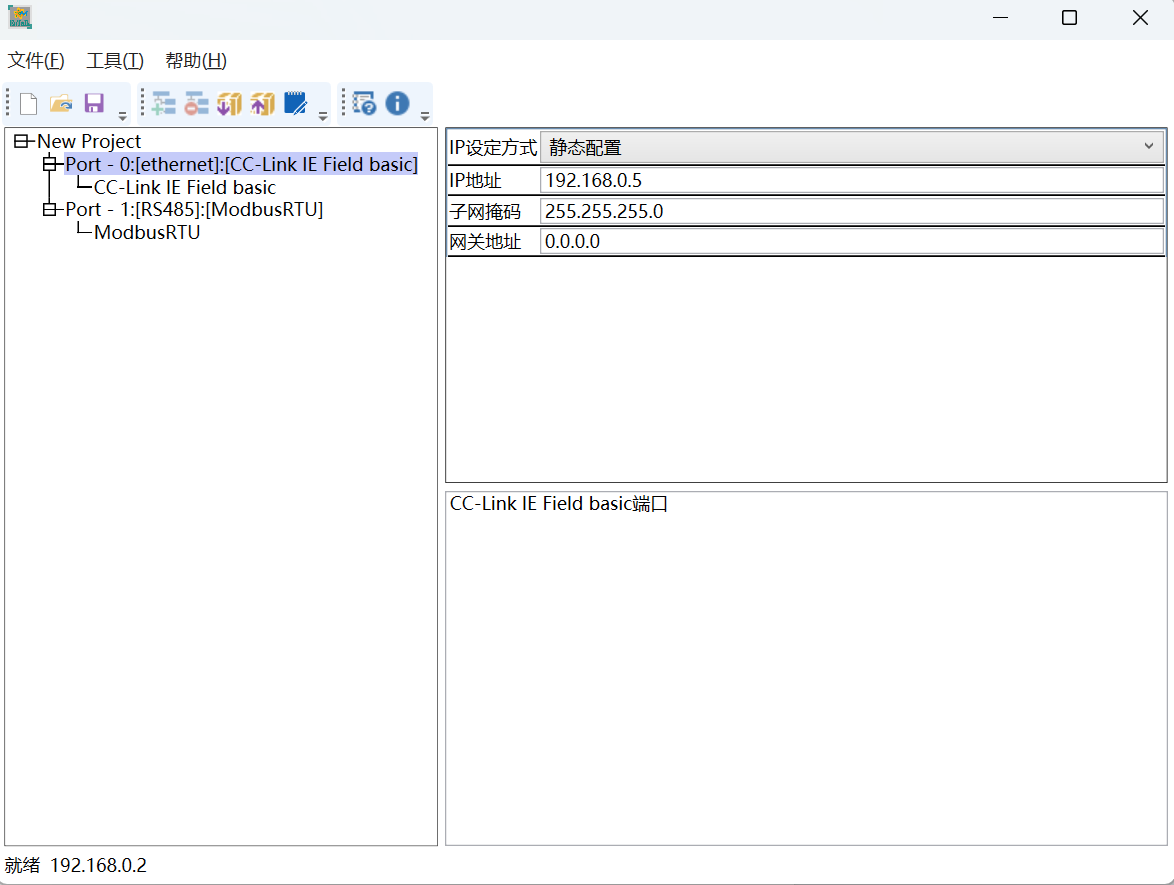Viewport: 1174px width, 885px height.
Task: Close the application window
Action: [x=1140, y=17]
